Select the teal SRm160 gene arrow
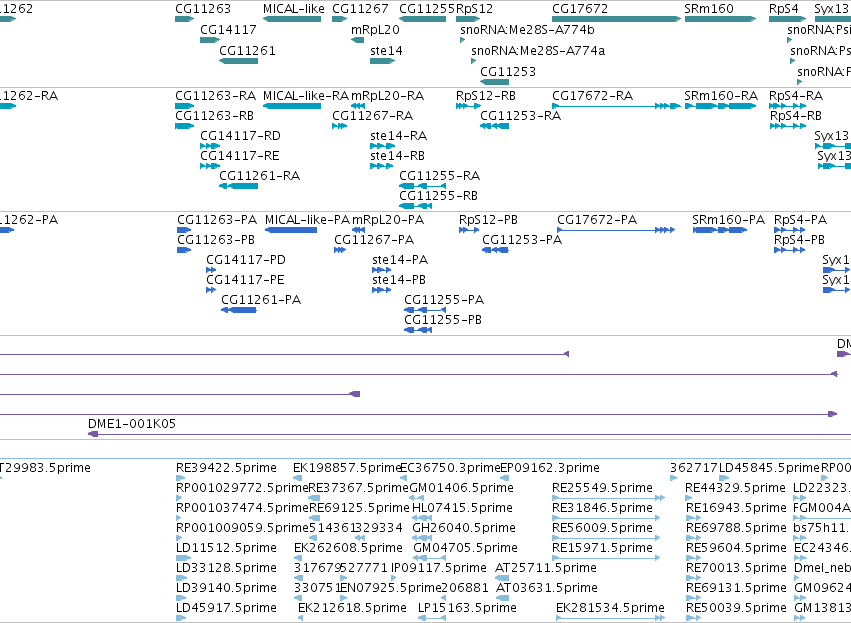This screenshot has width=851, height=623. 720,19
